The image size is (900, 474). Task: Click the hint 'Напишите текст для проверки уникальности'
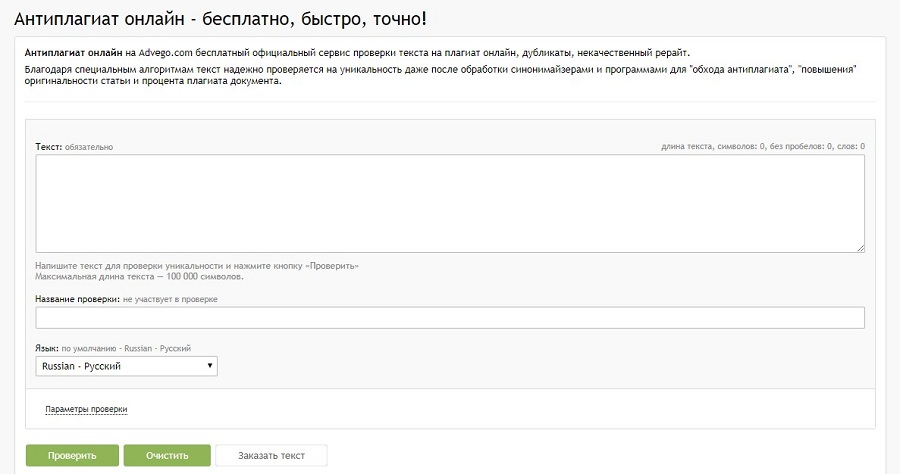[x=129, y=266]
